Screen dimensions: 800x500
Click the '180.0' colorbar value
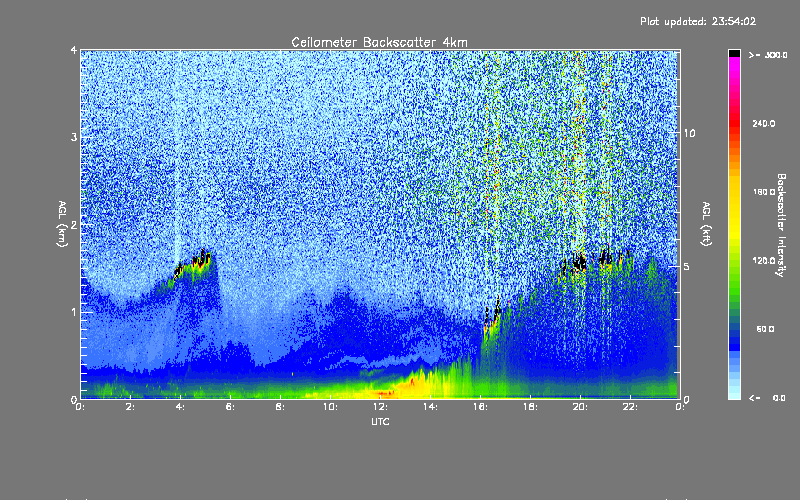click(x=764, y=192)
